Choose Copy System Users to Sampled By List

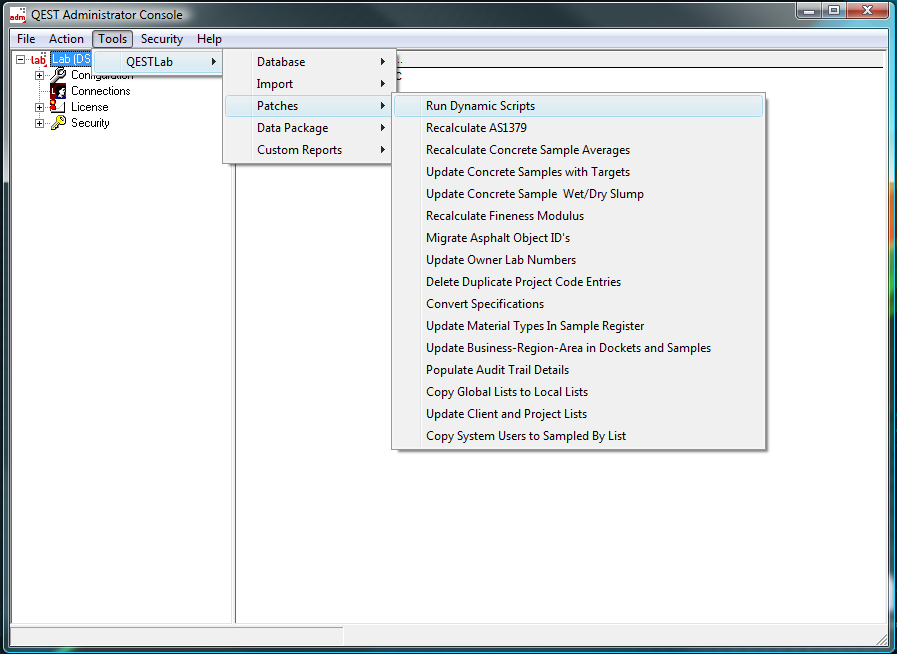(526, 436)
